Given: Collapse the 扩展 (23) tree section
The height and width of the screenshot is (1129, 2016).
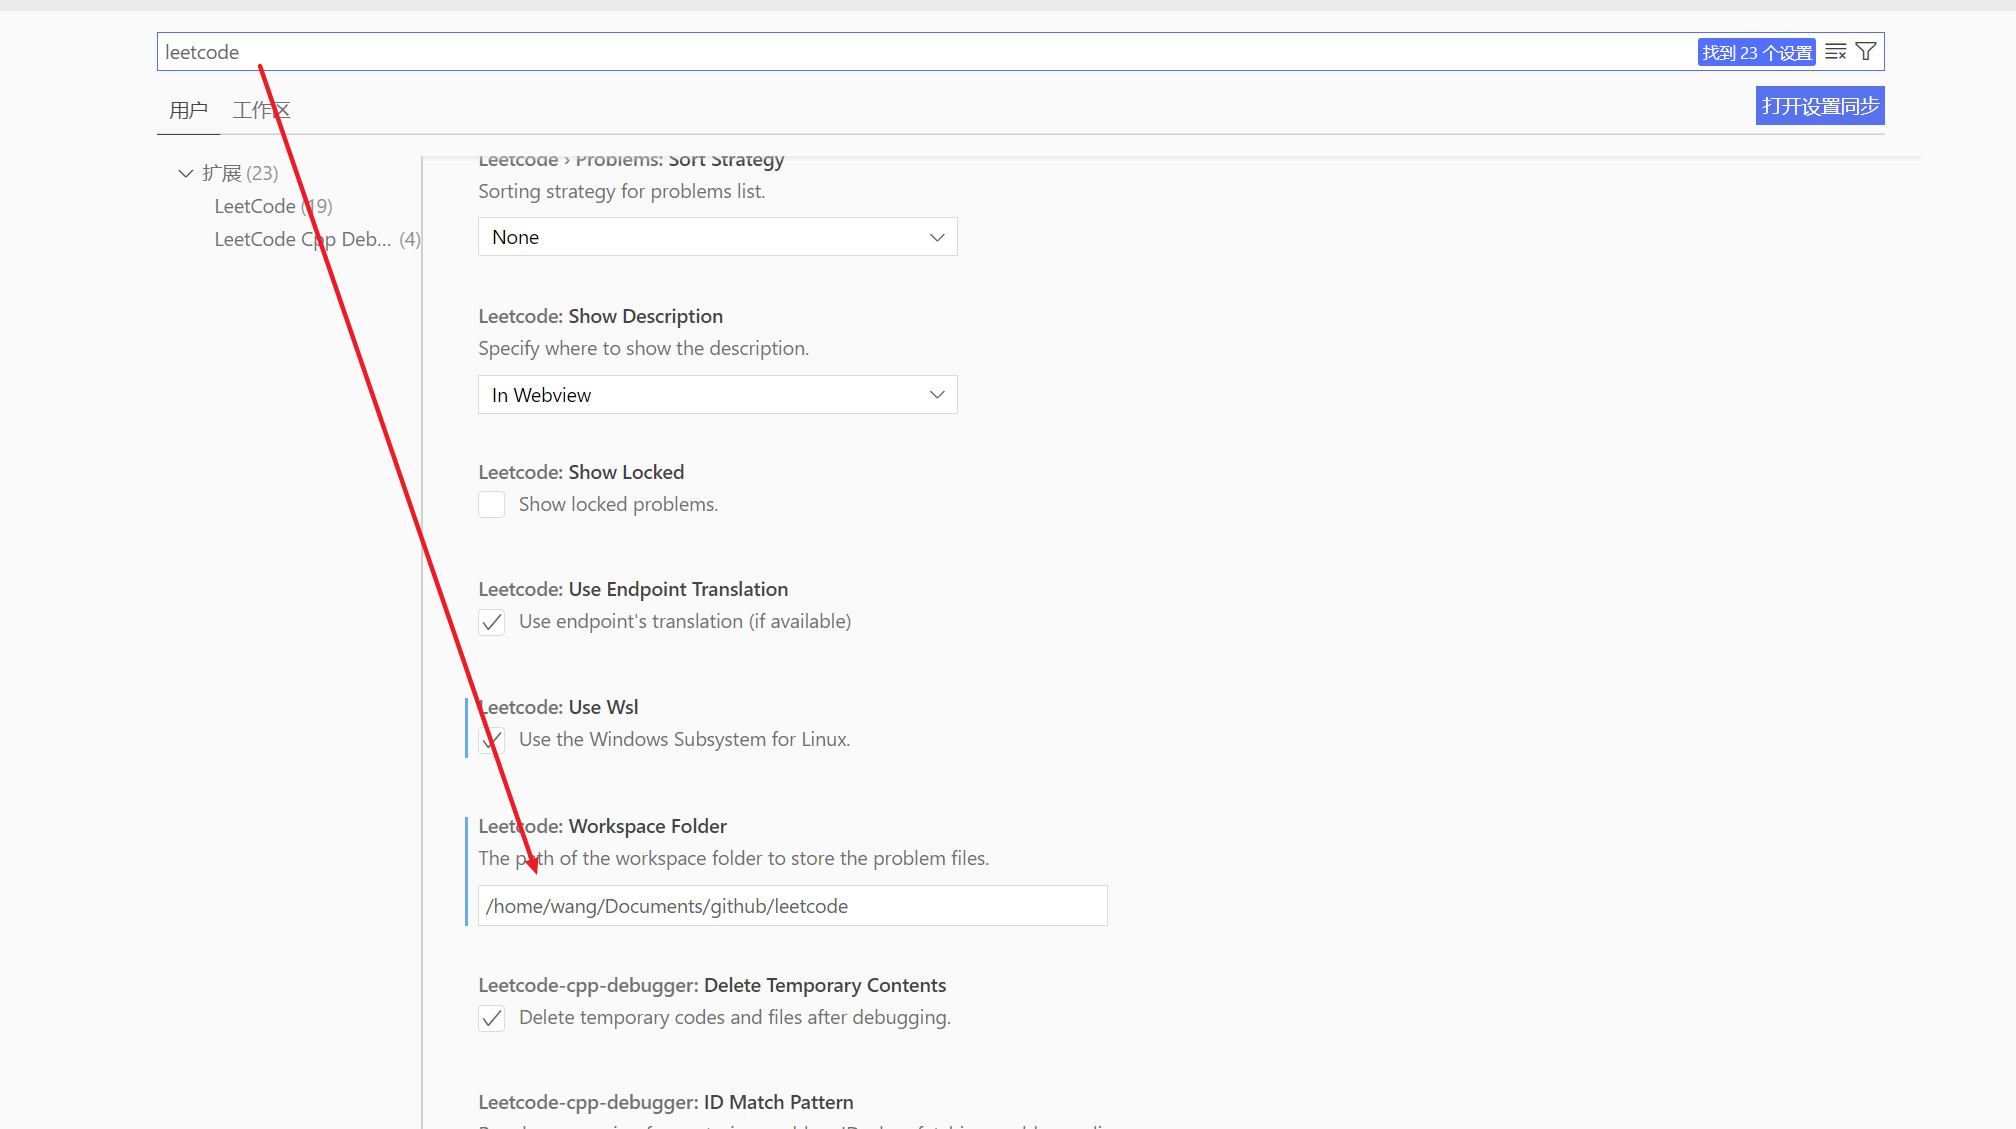Looking at the screenshot, I should click(186, 173).
